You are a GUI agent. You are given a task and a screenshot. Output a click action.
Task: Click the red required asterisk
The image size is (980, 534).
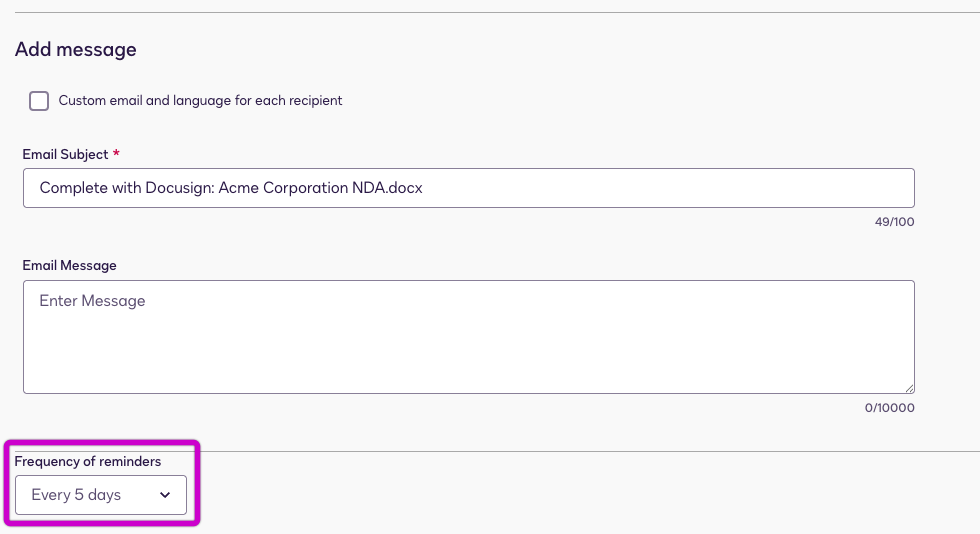tap(116, 155)
